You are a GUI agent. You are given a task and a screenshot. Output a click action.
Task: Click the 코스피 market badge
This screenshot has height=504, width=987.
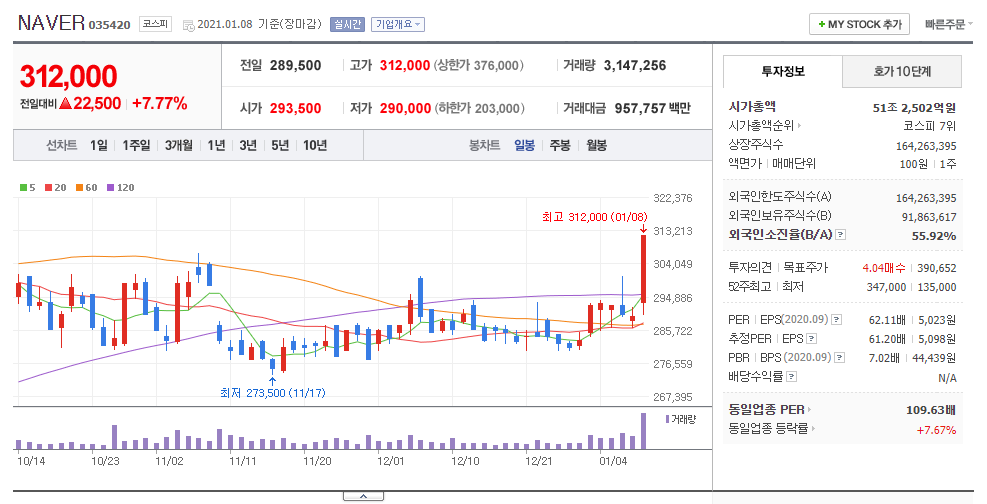[x=155, y=25]
